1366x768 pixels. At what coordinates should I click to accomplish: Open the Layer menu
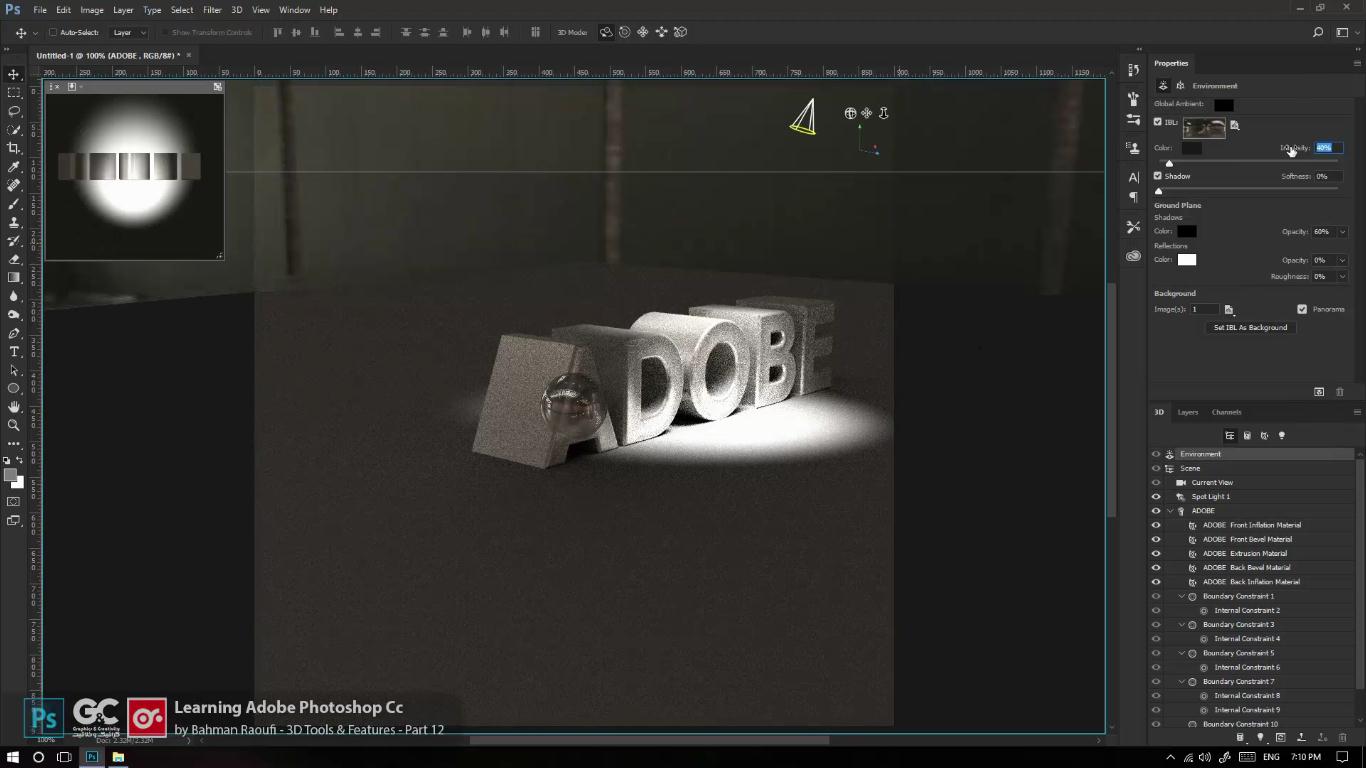123,10
